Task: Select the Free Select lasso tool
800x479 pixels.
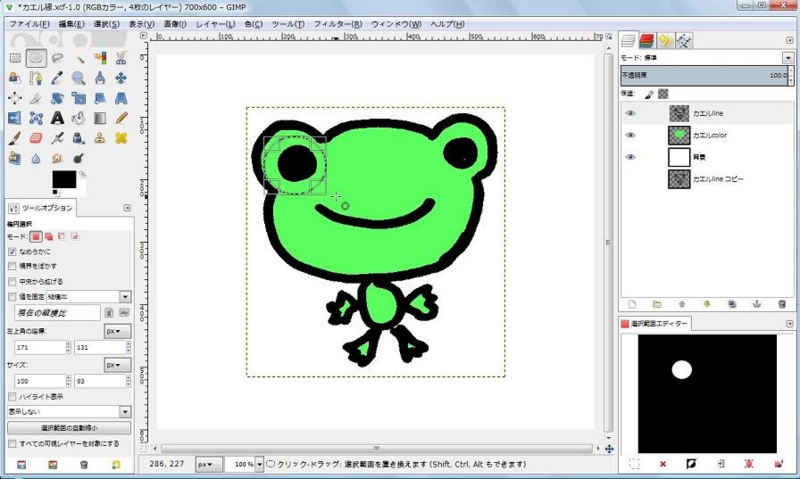Action: [57, 58]
